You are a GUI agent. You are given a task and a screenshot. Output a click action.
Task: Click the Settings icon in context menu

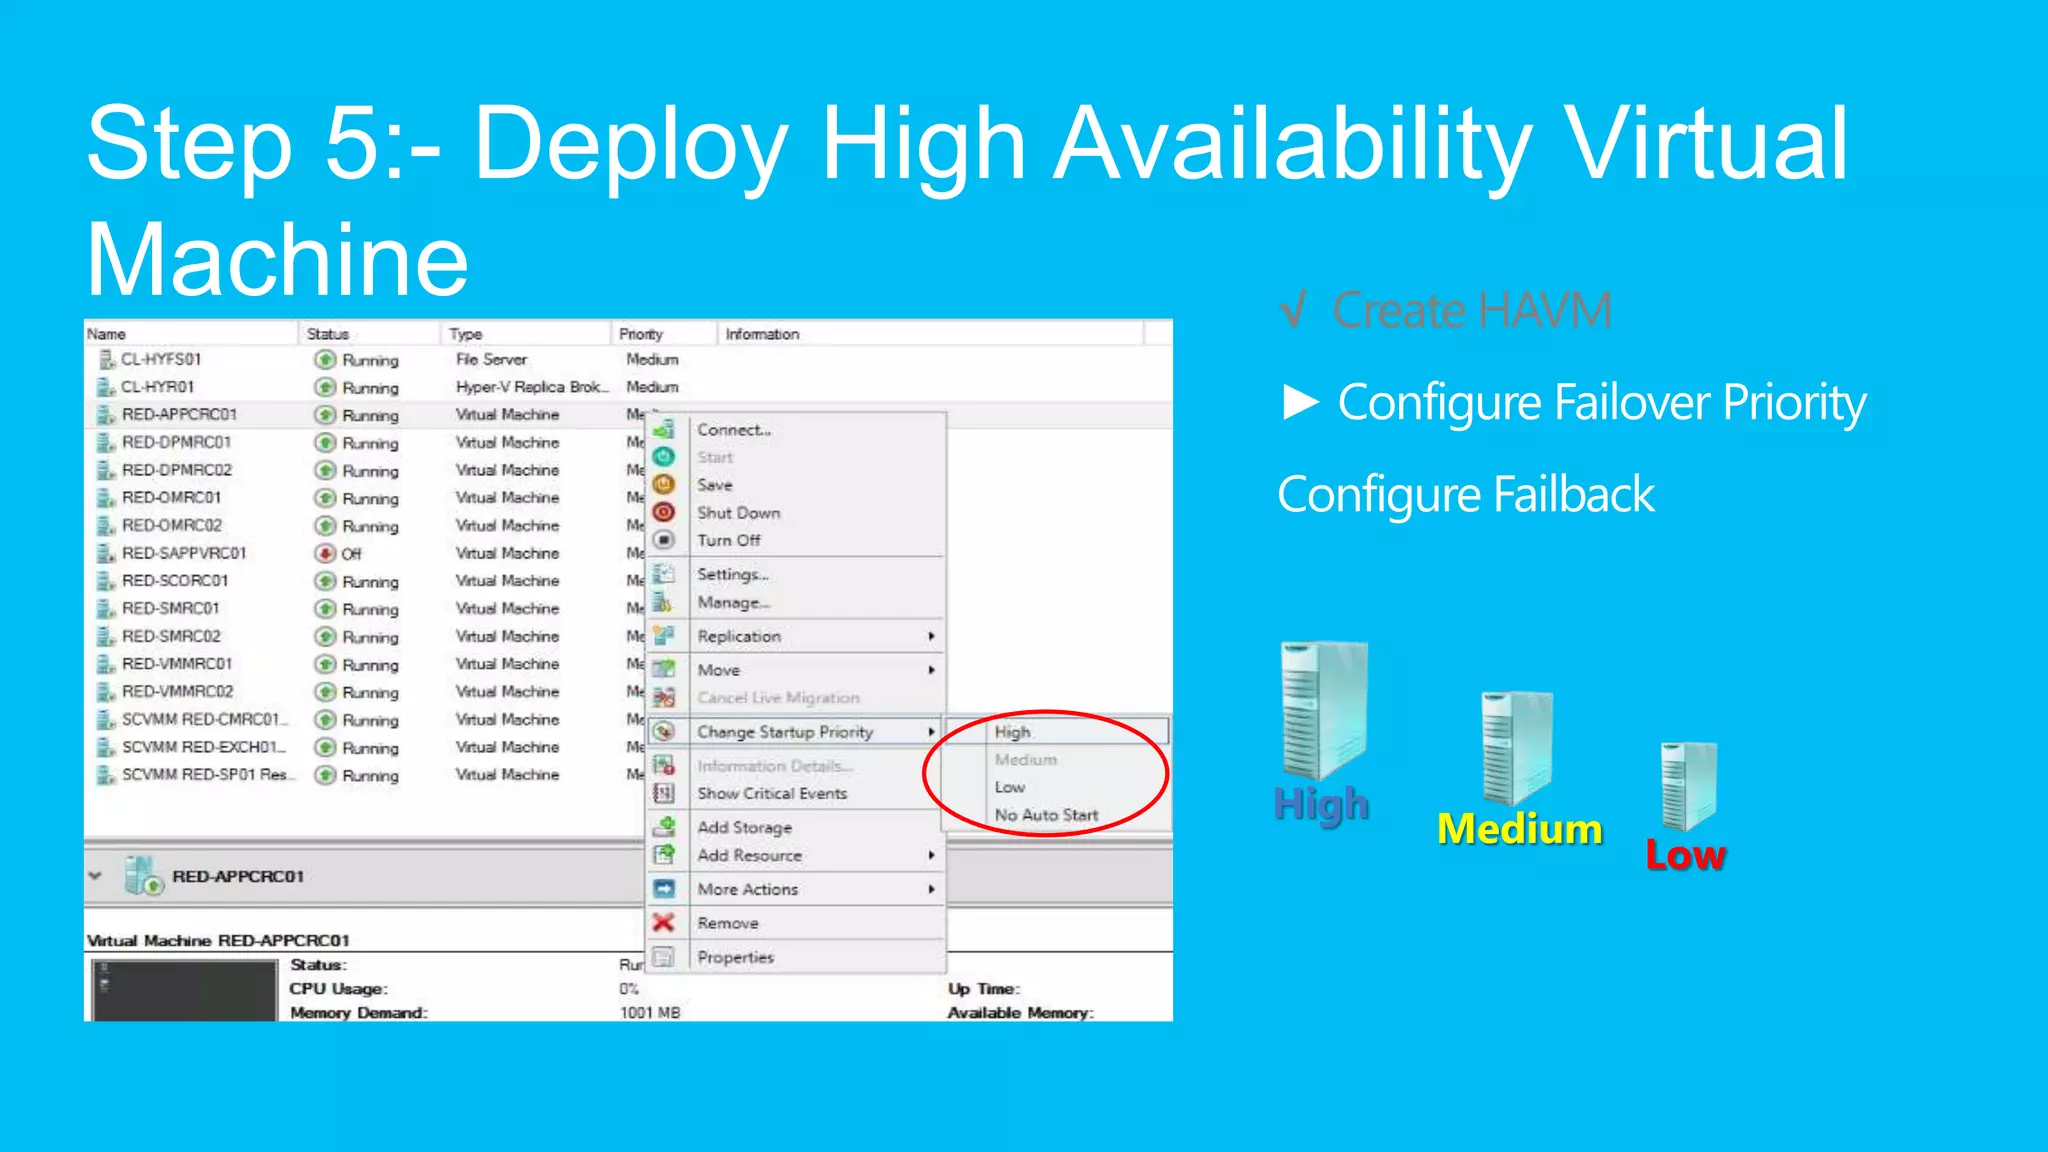point(664,574)
